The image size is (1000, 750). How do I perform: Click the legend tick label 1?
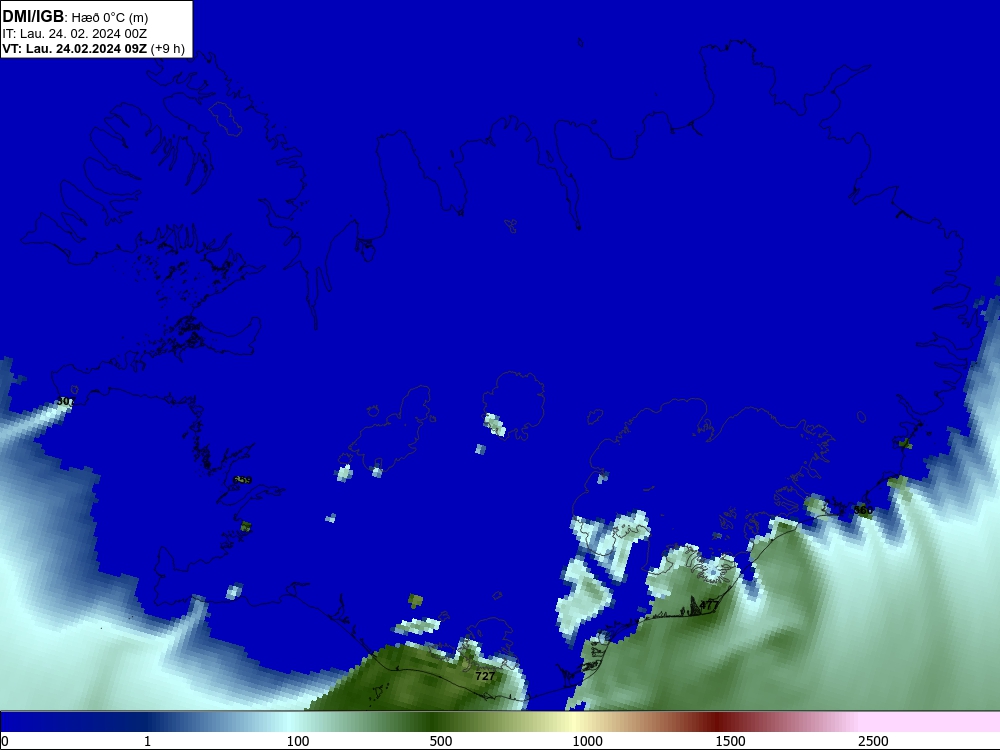[147, 741]
